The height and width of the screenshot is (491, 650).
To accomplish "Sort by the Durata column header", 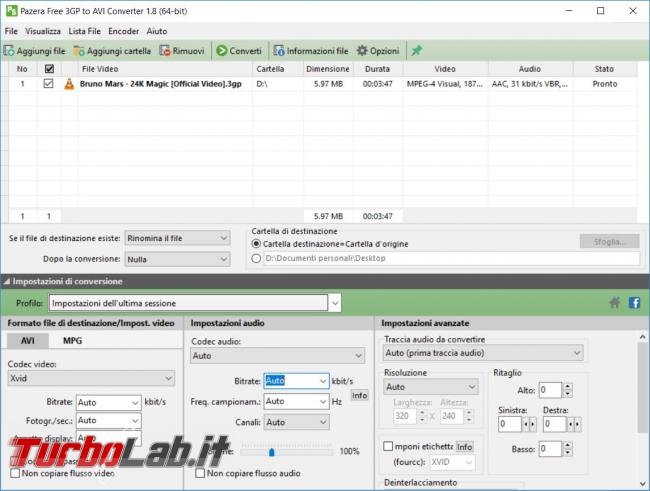I will (x=377, y=69).
